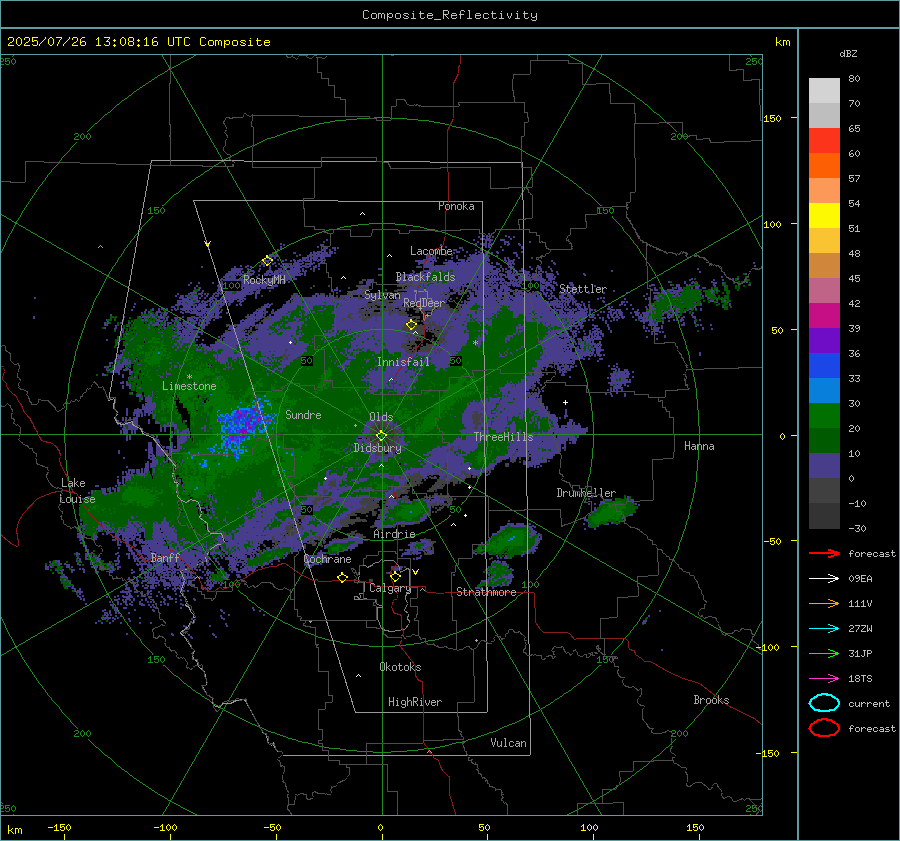Click the green 31JP arrow icon
The width and height of the screenshot is (900, 841).
[824, 653]
